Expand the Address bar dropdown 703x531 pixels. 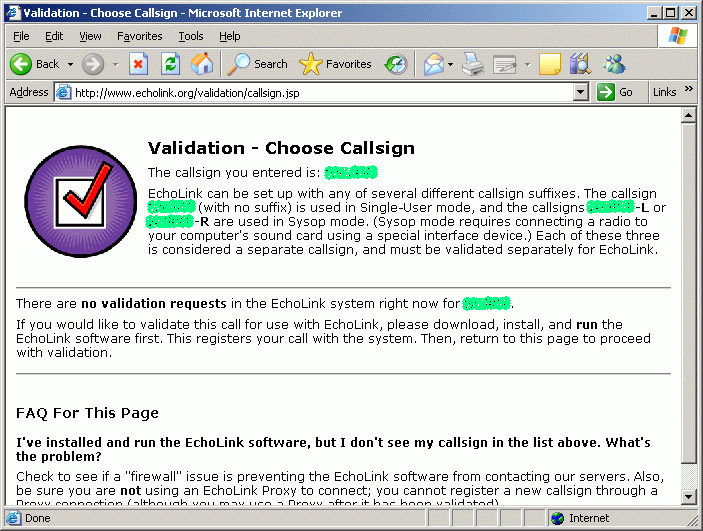[x=580, y=93]
